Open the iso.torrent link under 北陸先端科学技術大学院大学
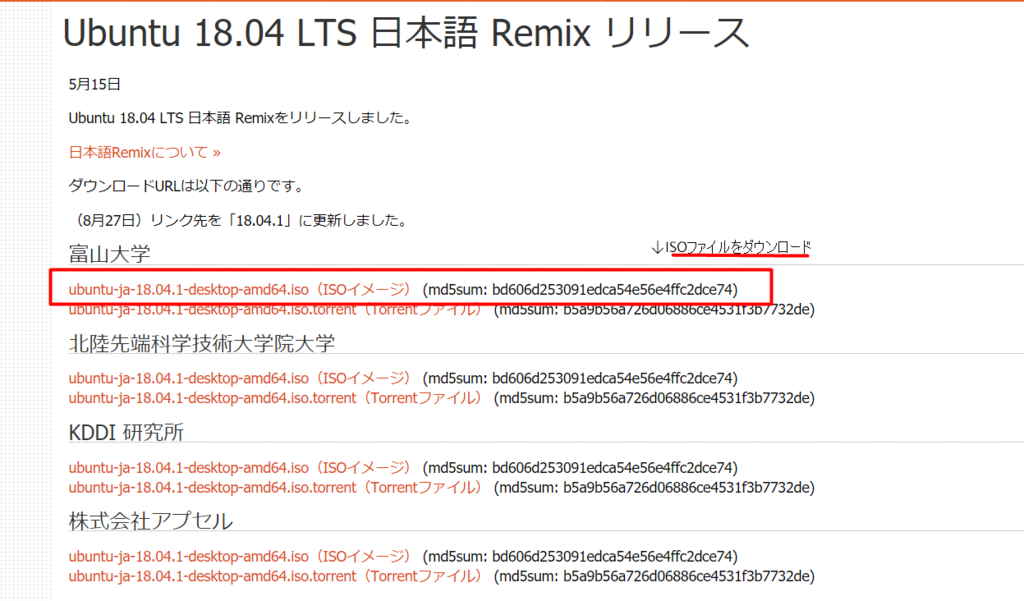The width and height of the screenshot is (1024, 601). (x=275, y=398)
